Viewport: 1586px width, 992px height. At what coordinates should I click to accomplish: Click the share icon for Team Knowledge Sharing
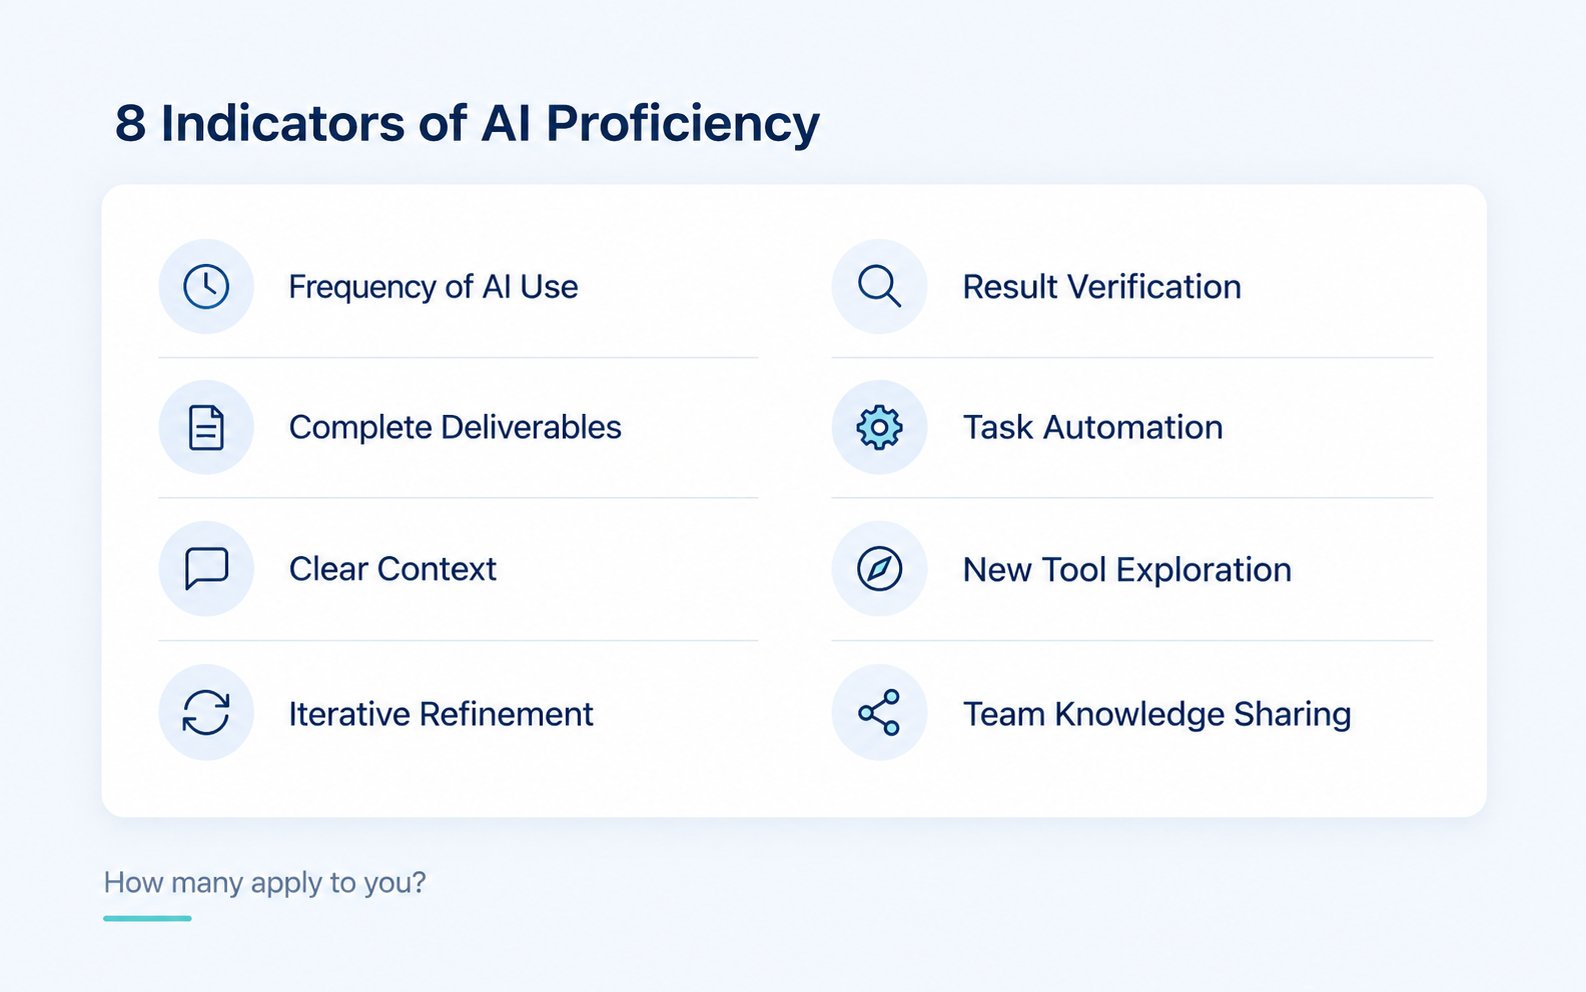pyautogui.click(x=879, y=712)
